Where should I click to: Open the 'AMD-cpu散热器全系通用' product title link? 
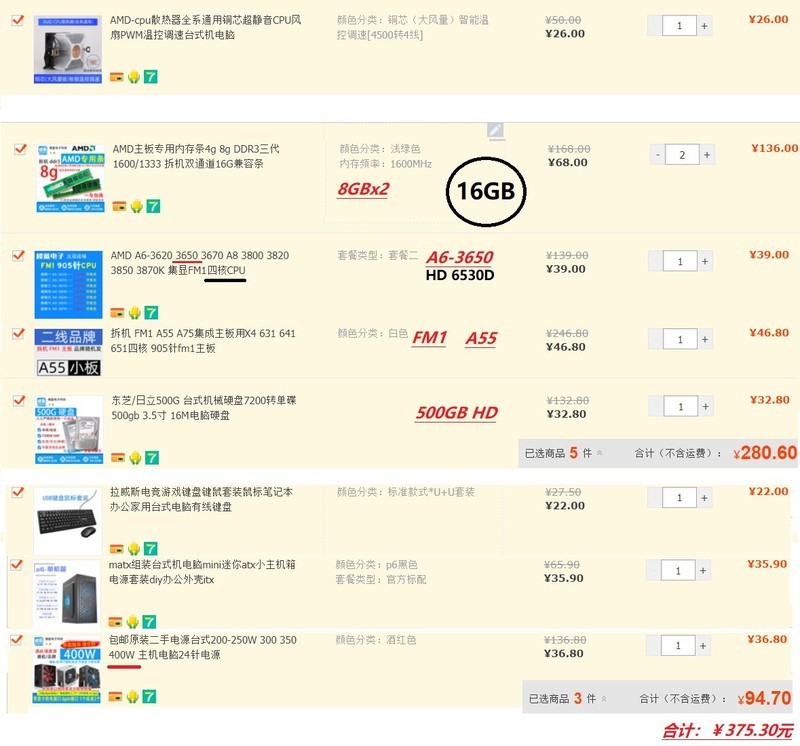click(x=205, y=28)
